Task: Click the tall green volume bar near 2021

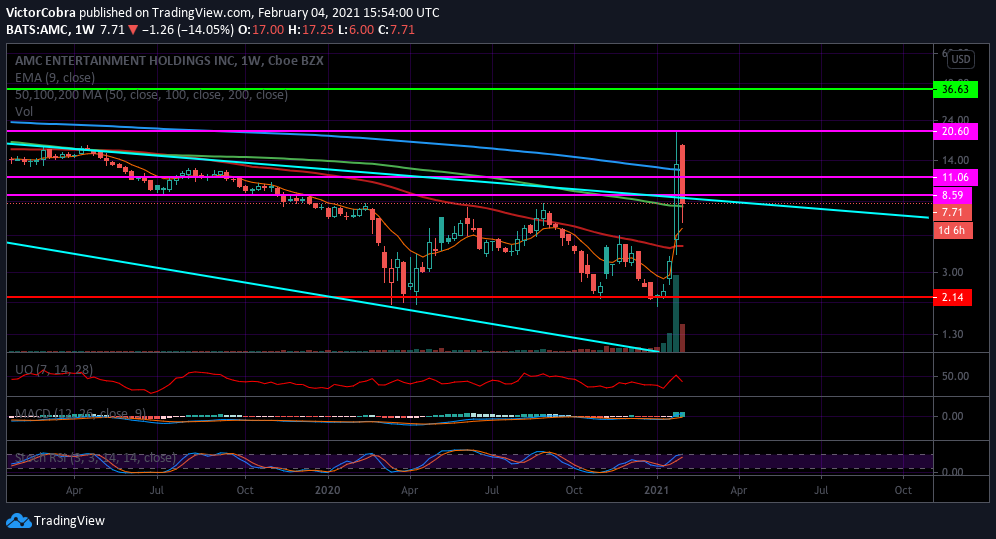Action: (676, 313)
